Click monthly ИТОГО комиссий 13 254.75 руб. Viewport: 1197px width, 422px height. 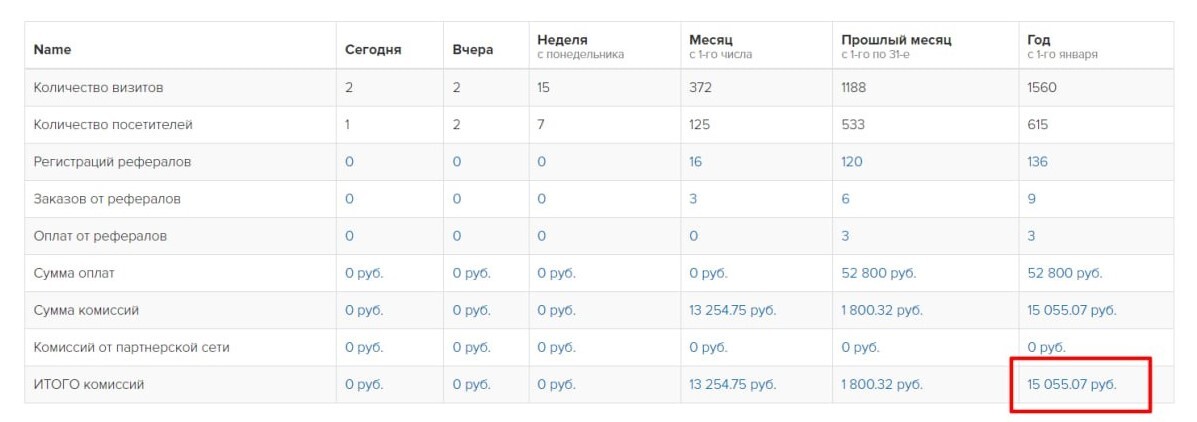tap(732, 385)
